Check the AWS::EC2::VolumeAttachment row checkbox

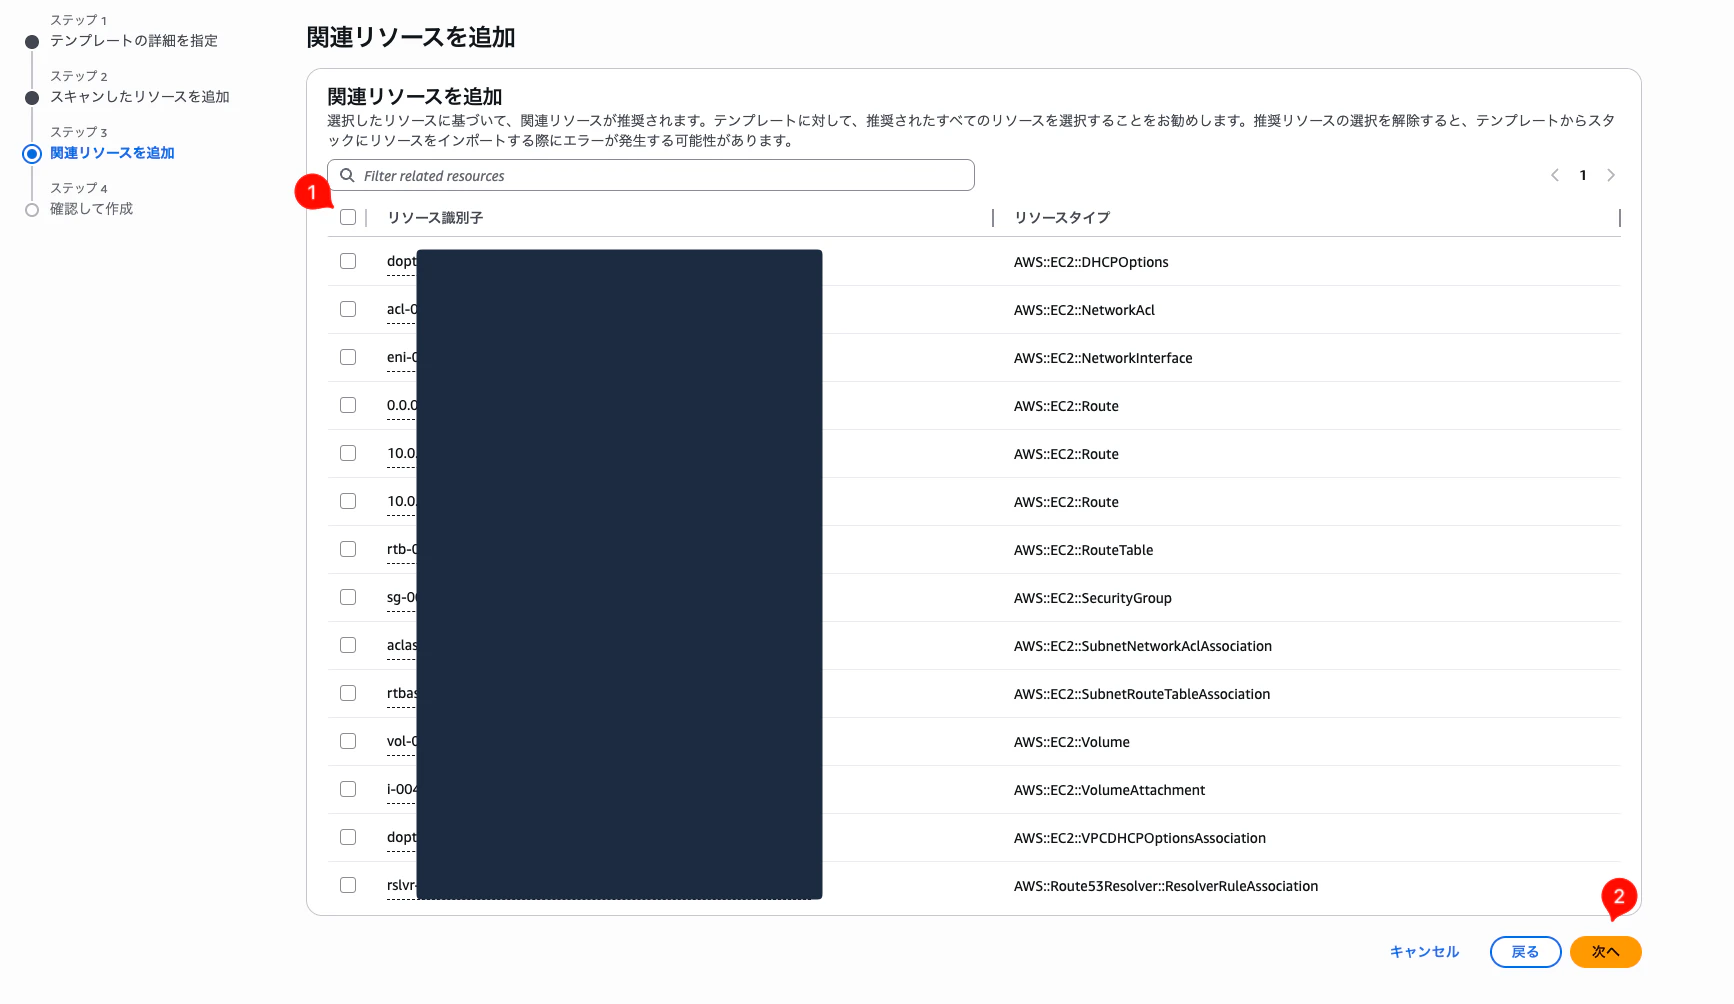click(x=348, y=789)
